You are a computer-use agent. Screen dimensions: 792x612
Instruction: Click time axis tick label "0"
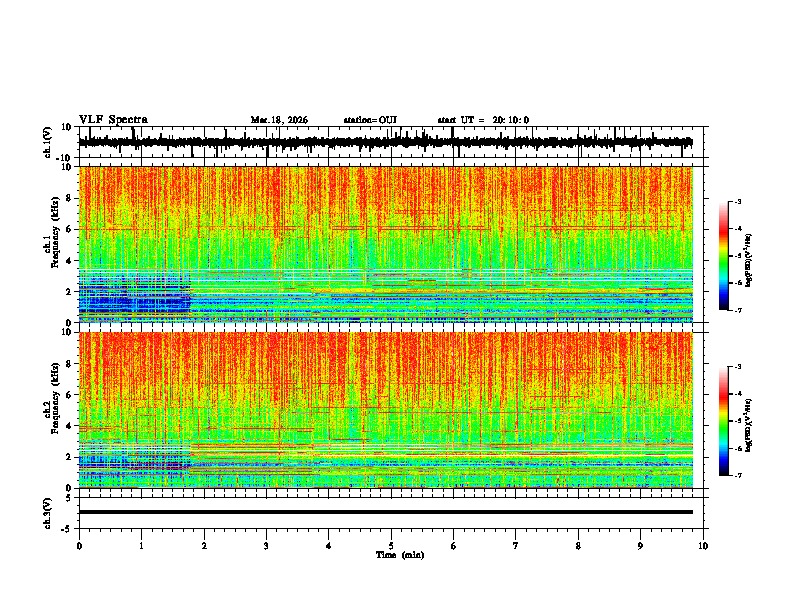[79, 546]
